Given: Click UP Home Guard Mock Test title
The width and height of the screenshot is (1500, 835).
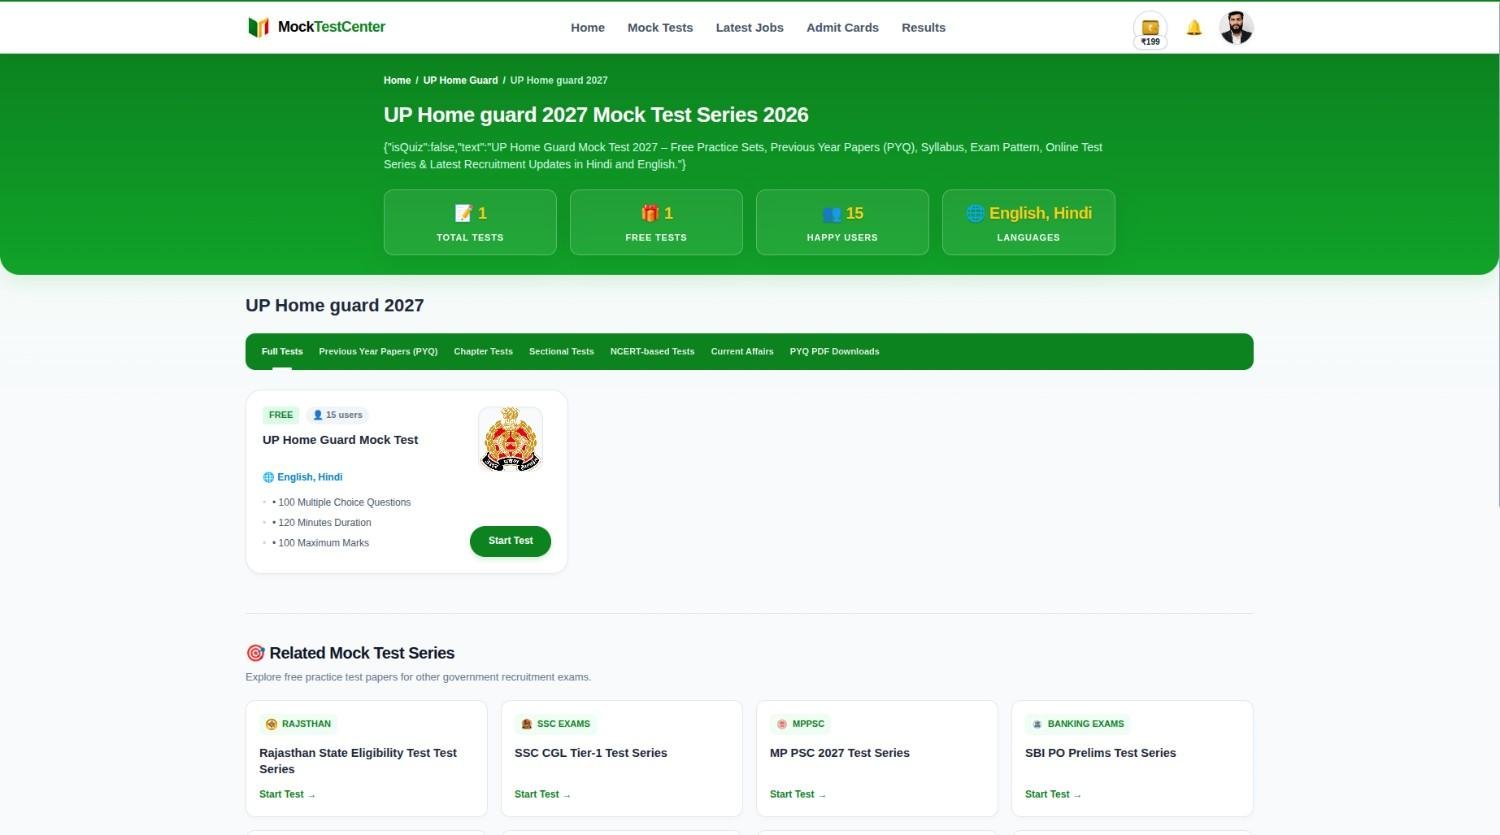Looking at the screenshot, I should coord(340,440).
